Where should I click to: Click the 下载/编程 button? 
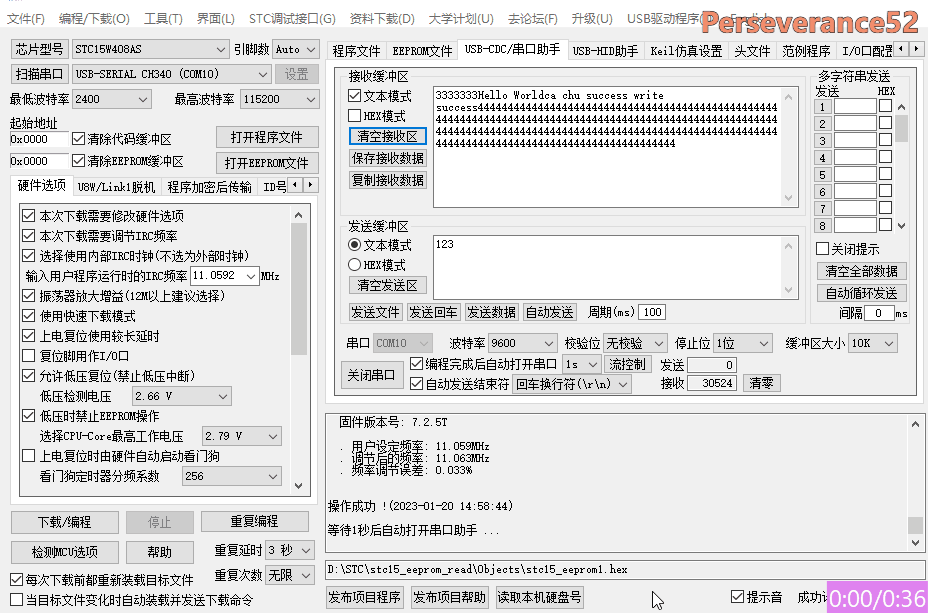pos(65,522)
